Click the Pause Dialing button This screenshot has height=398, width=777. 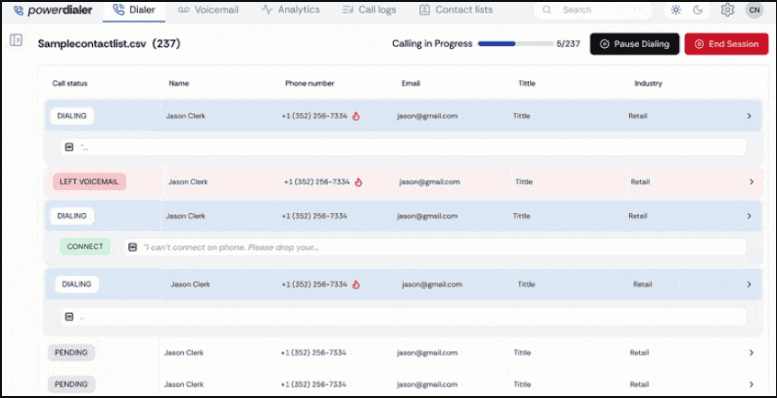(x=634, y=44)
